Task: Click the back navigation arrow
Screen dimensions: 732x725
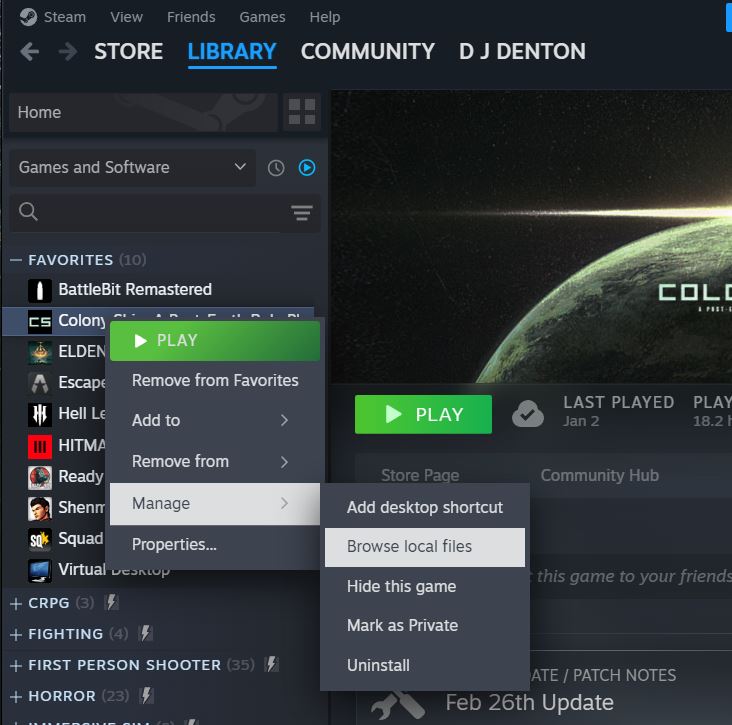Action: (30, 51)
